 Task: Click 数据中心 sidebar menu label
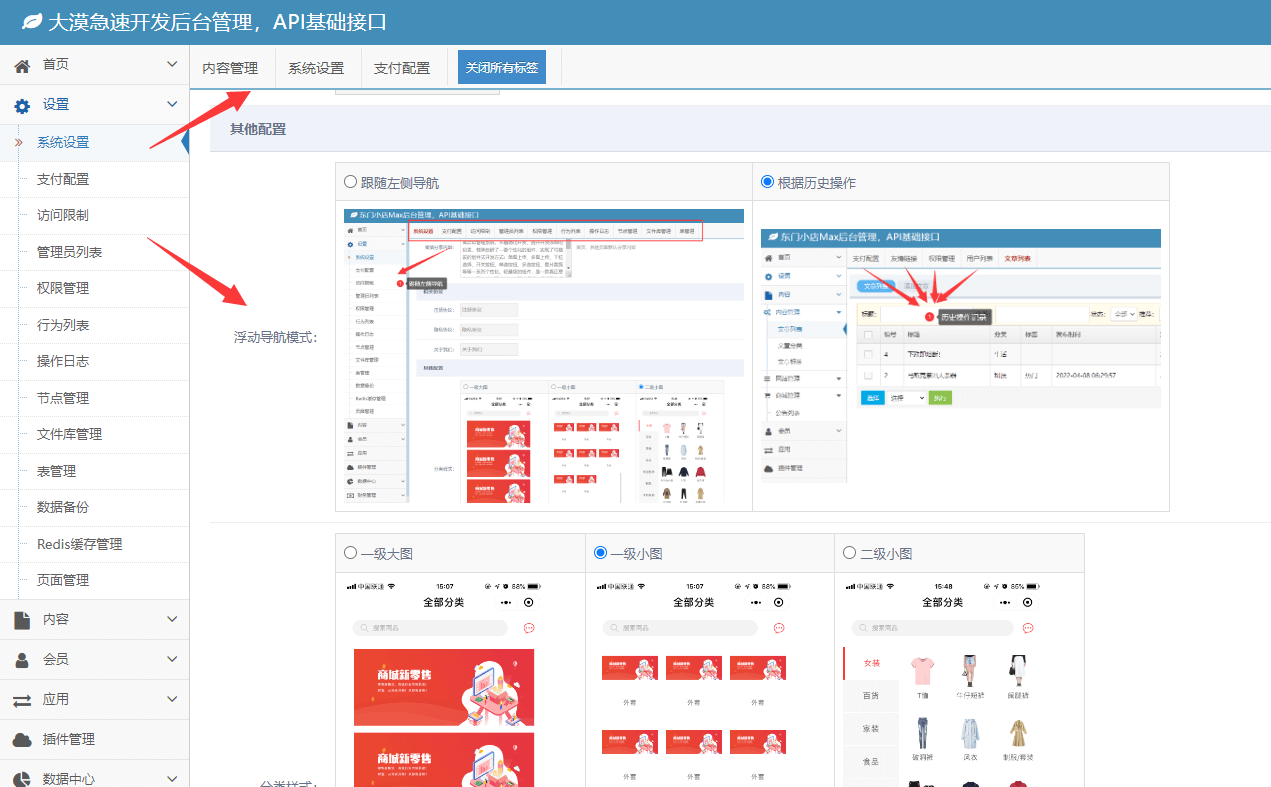point(70,779)
